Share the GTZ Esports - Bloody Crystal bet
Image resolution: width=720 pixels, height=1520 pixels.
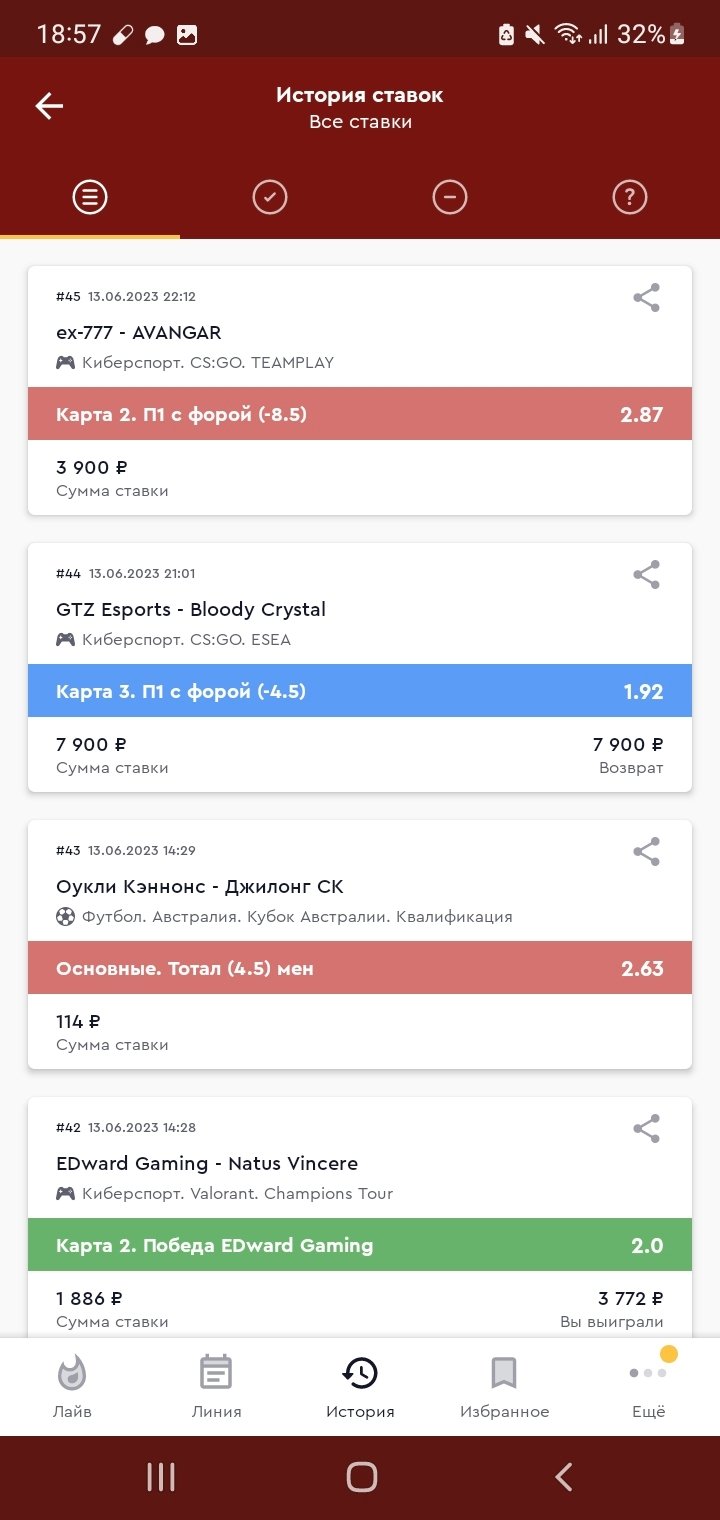point(647,575)
